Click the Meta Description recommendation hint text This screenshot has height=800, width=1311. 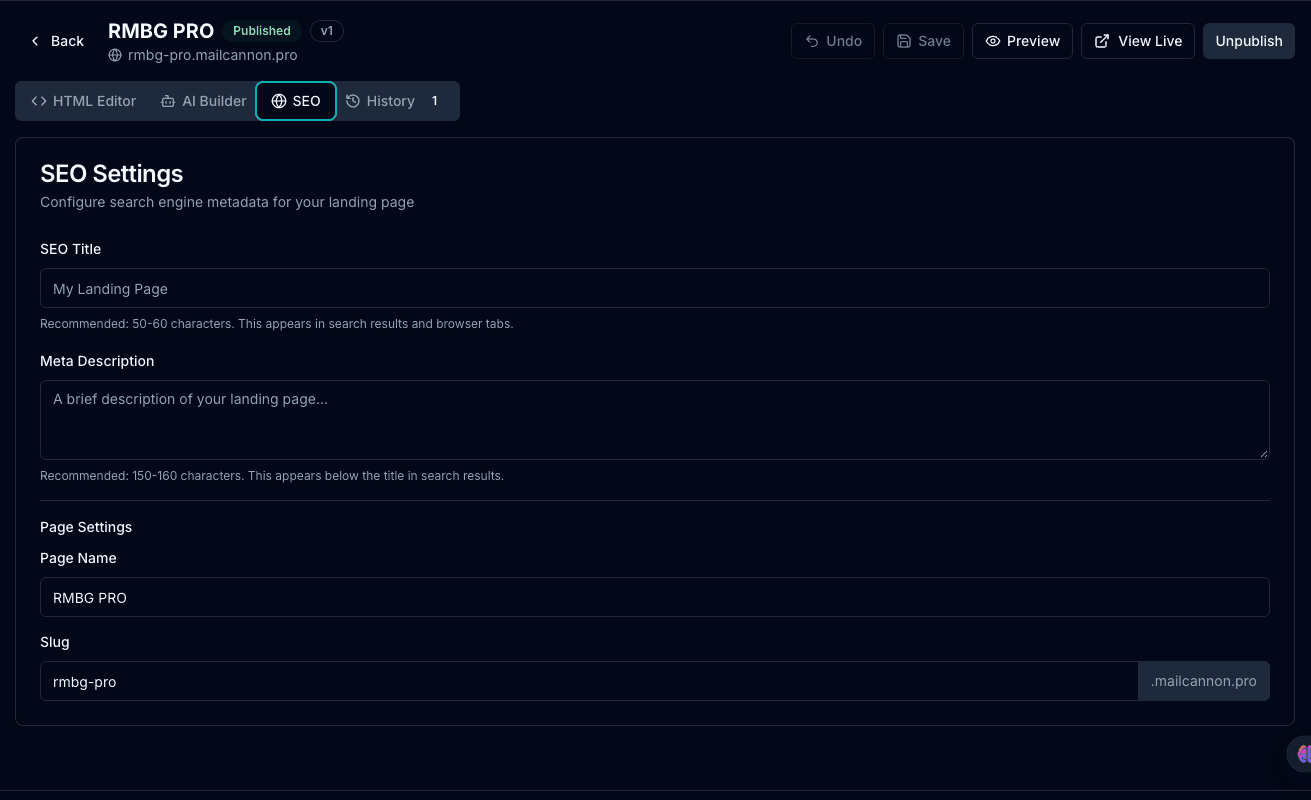point(272,476)
